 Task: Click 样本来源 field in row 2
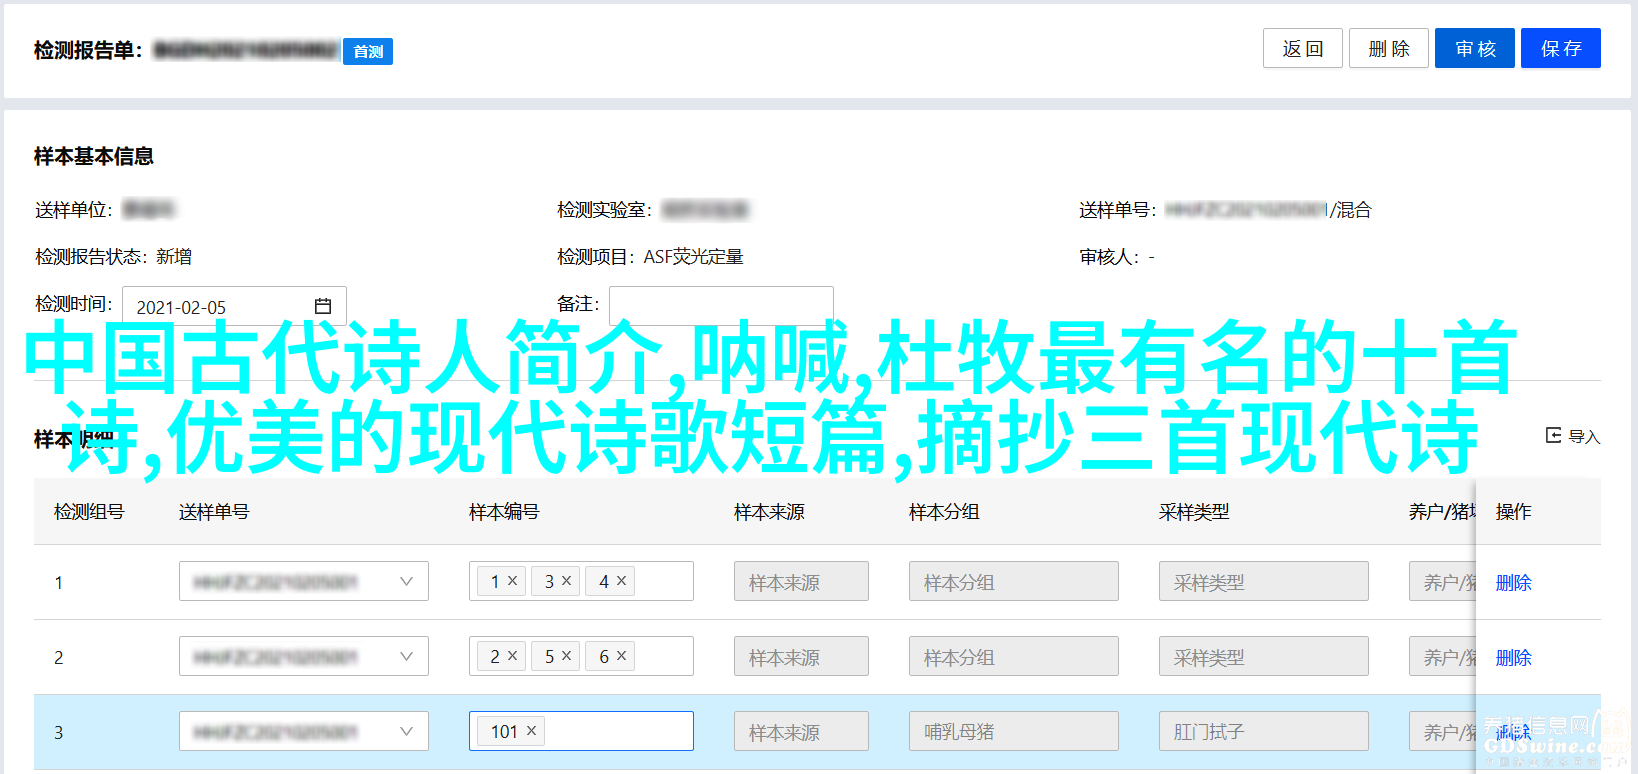pos(801,656)
